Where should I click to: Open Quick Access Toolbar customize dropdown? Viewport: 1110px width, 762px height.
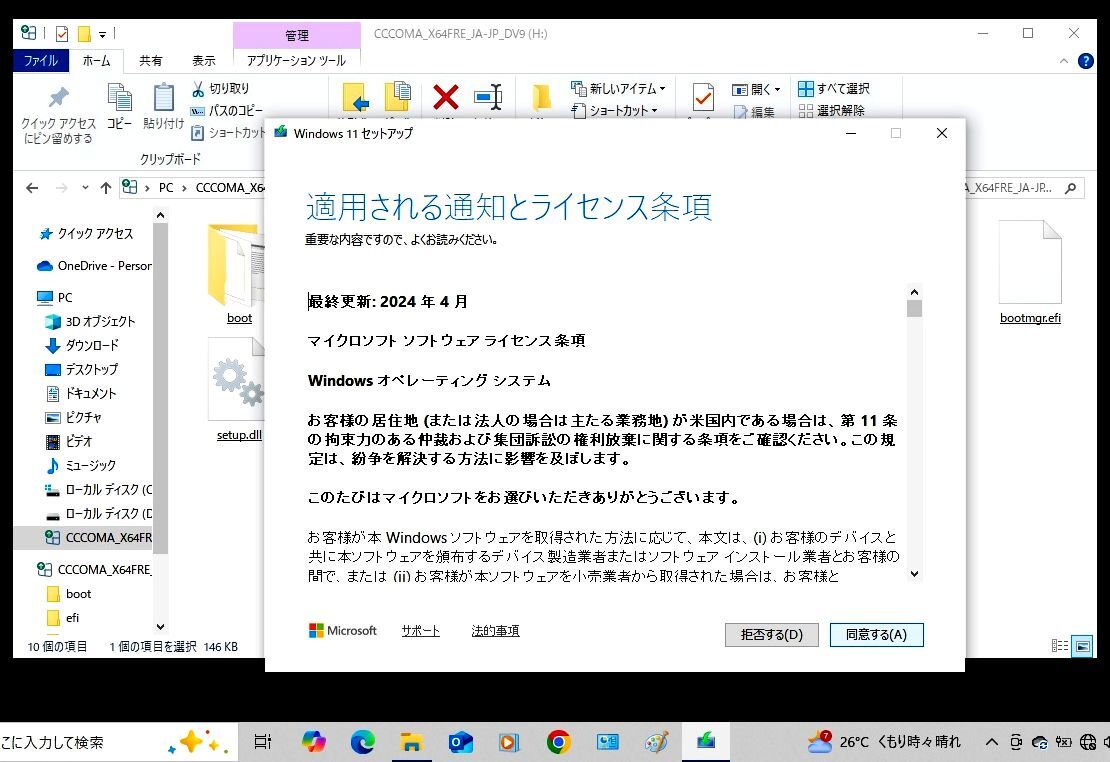(x=103, y=34)
